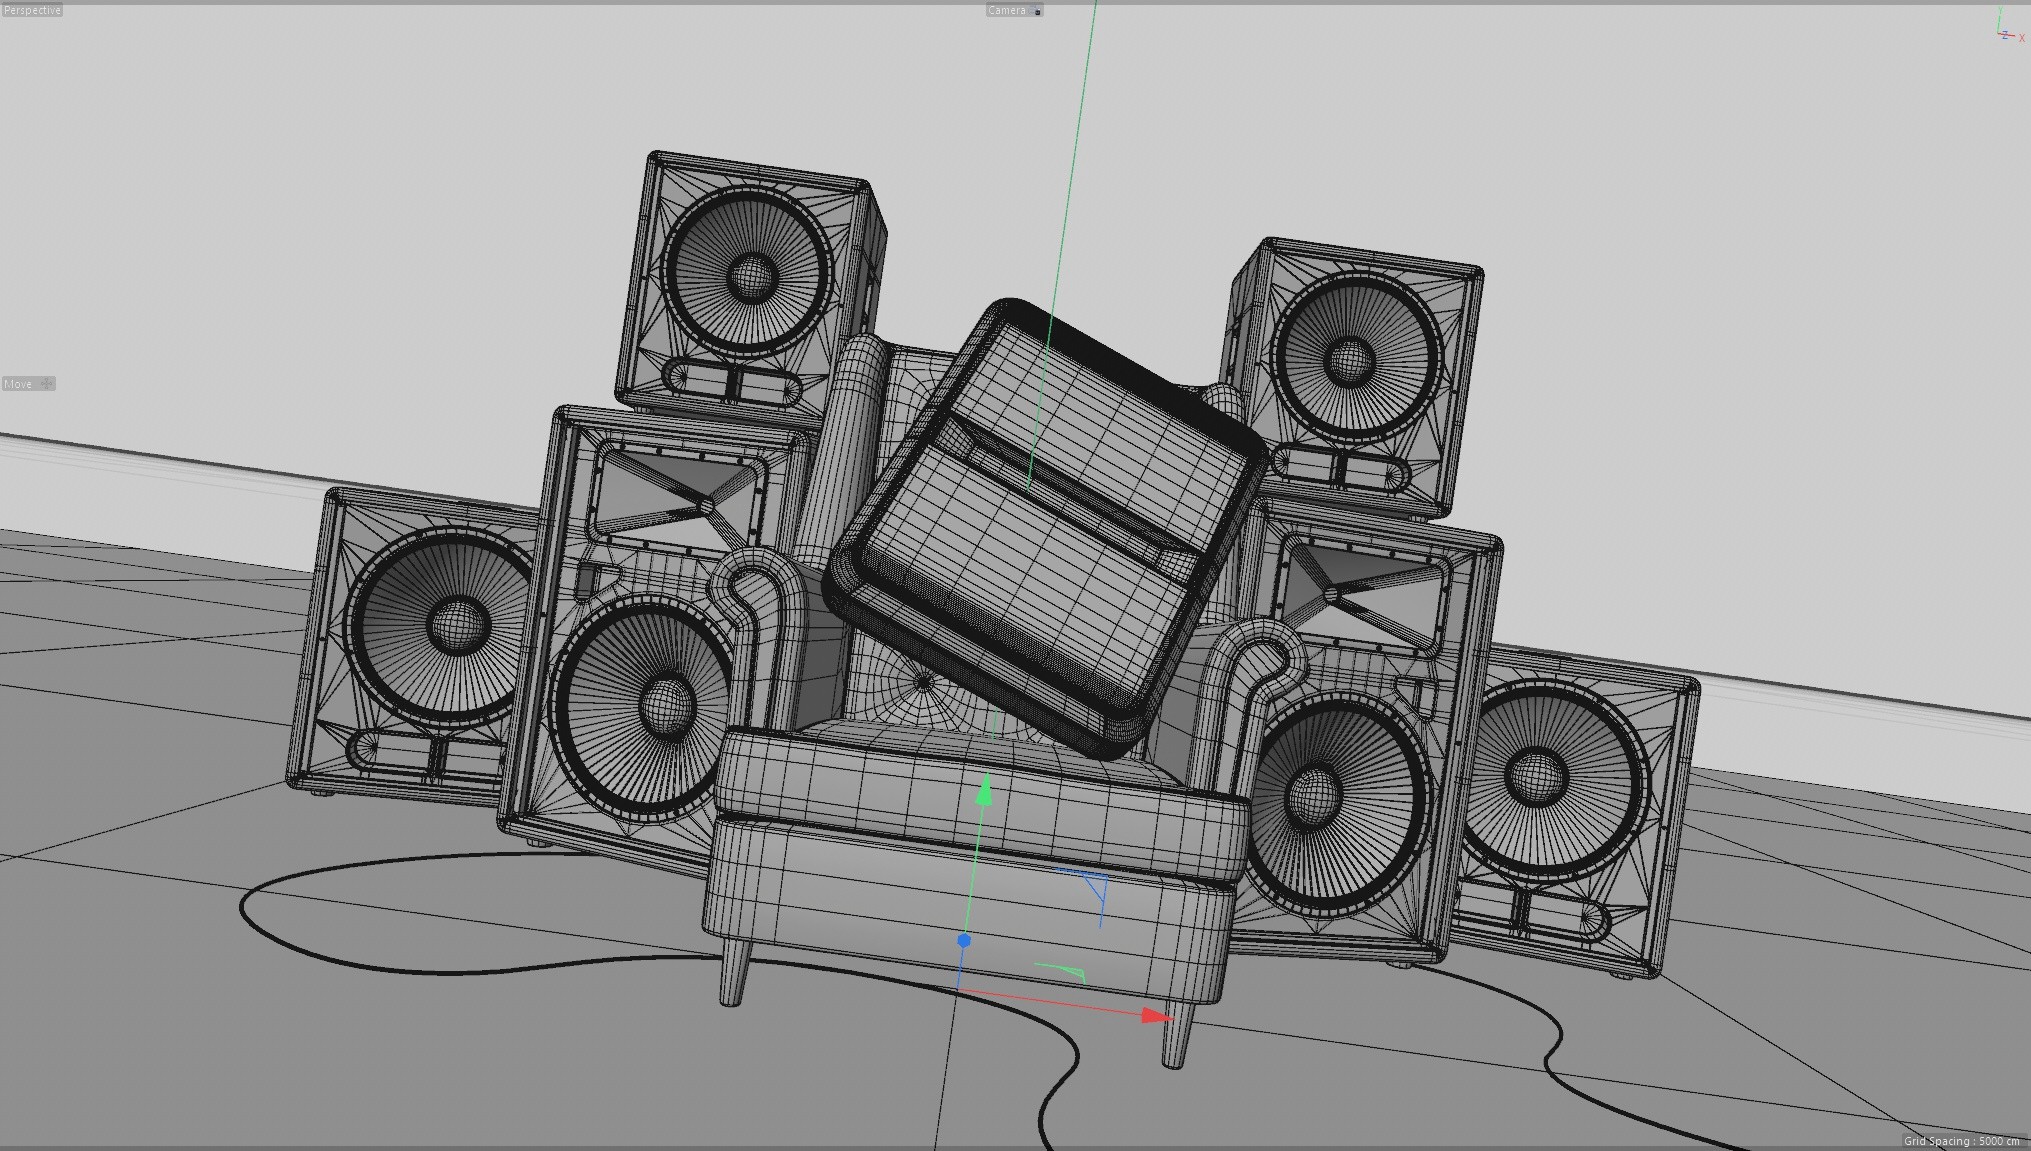This screenshot has height=1151, width=2031.
Task: Click the Perspective viewport label
Action: coord(32,10)
